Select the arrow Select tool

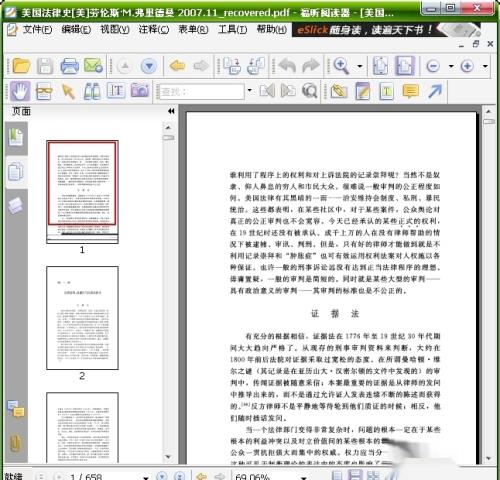tap(68, 91)
